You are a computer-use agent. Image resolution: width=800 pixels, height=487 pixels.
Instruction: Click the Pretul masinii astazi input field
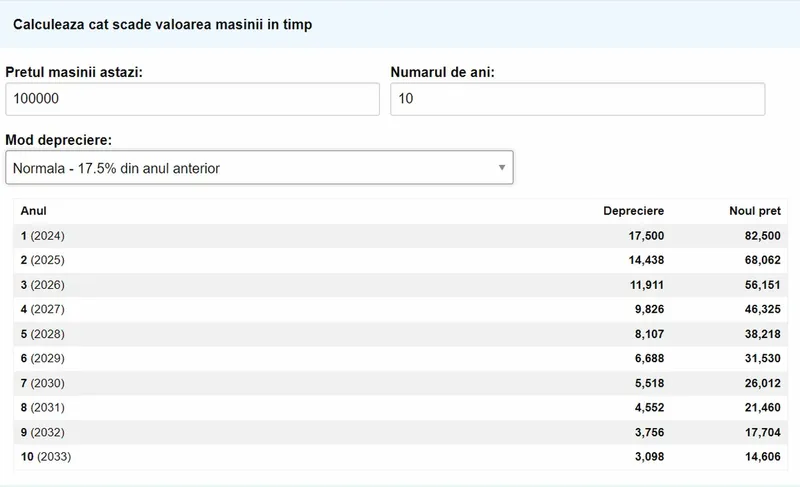192,99
